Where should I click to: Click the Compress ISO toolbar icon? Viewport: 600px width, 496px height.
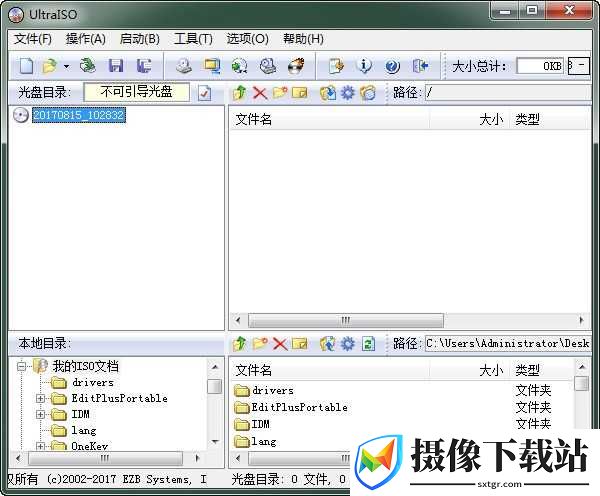[x=240, y=66]
